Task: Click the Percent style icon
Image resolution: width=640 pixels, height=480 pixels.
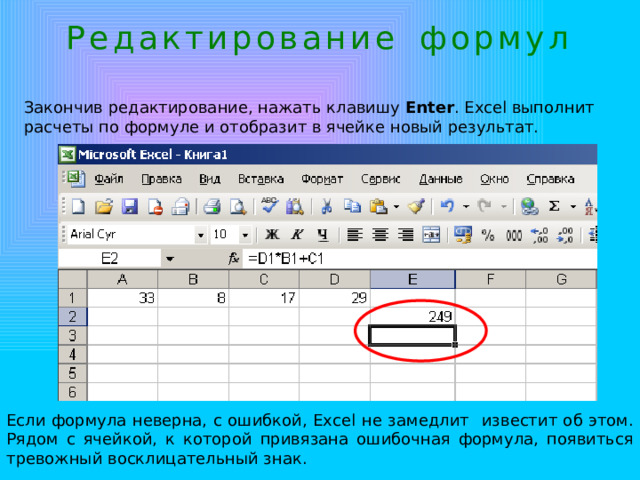Action: [x=488, y=235]
